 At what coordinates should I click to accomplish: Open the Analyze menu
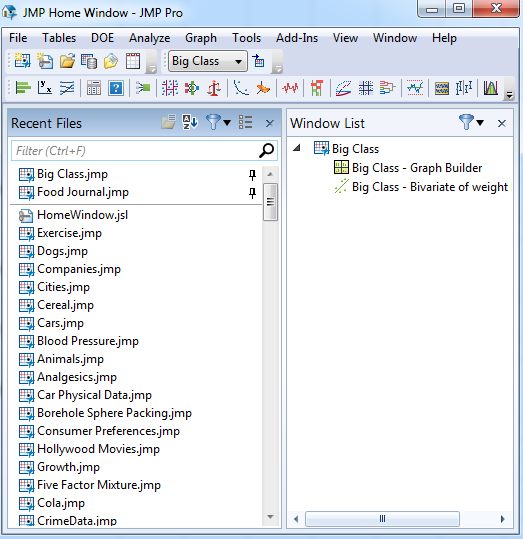pos(150,38)
